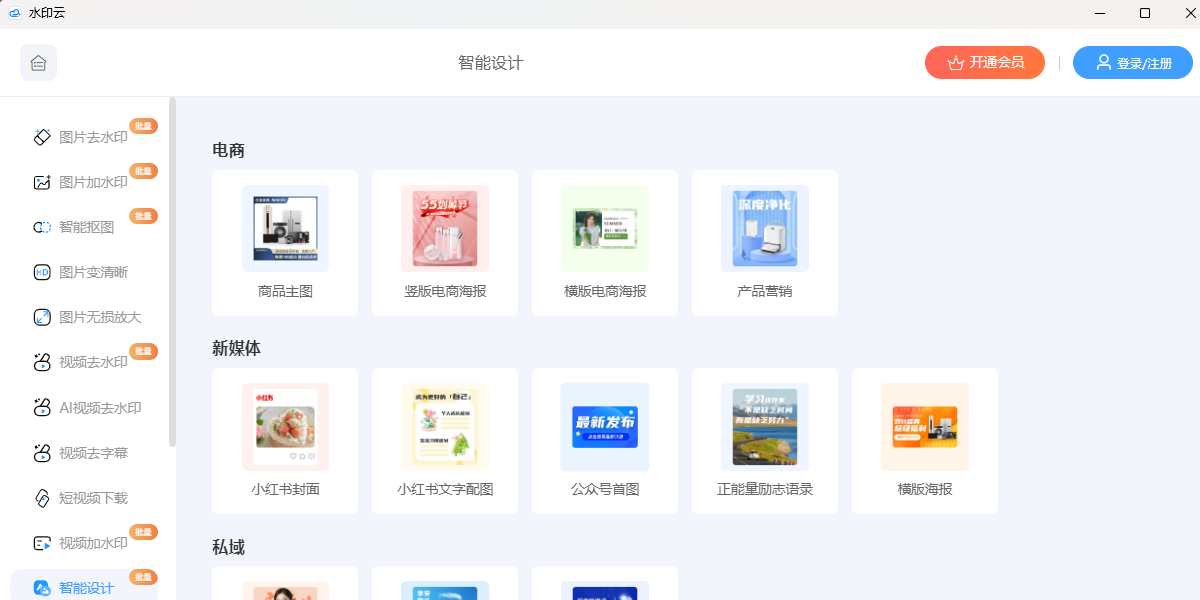Viewport: 1200px width, 600px height.
Task: Click the 私域 section heading
Action: pos(228,547)
